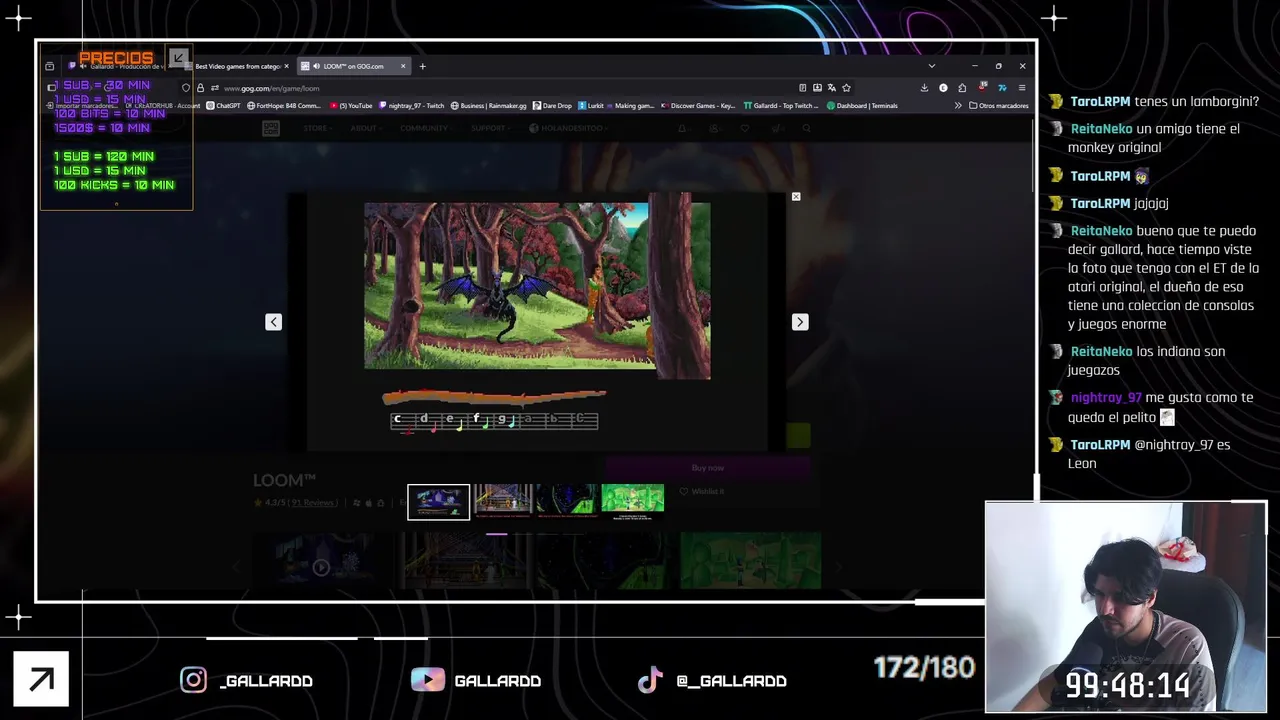Close the LOOM on GOG.com tab
Viewport: 1280px width, 720px height.
point(403,66)
